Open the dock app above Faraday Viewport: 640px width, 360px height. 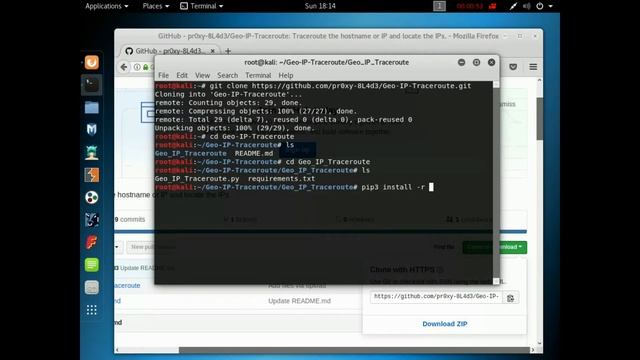91,220
